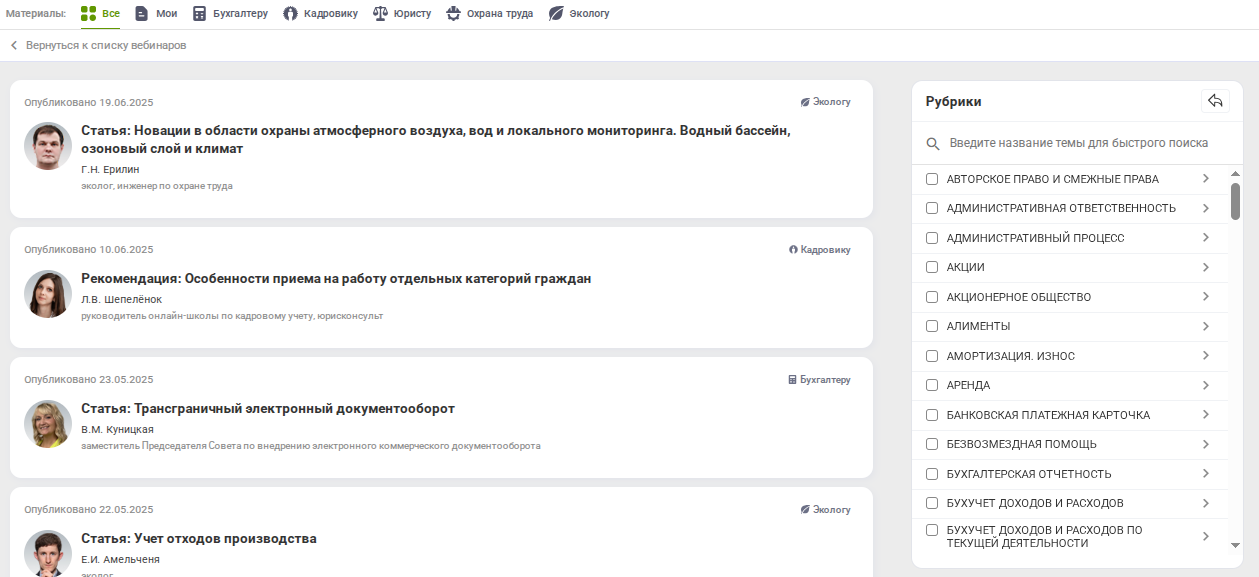This screenshot has width=1259, height=577.
Task: Switch to the Все materials tab
Action: point(100,15)
